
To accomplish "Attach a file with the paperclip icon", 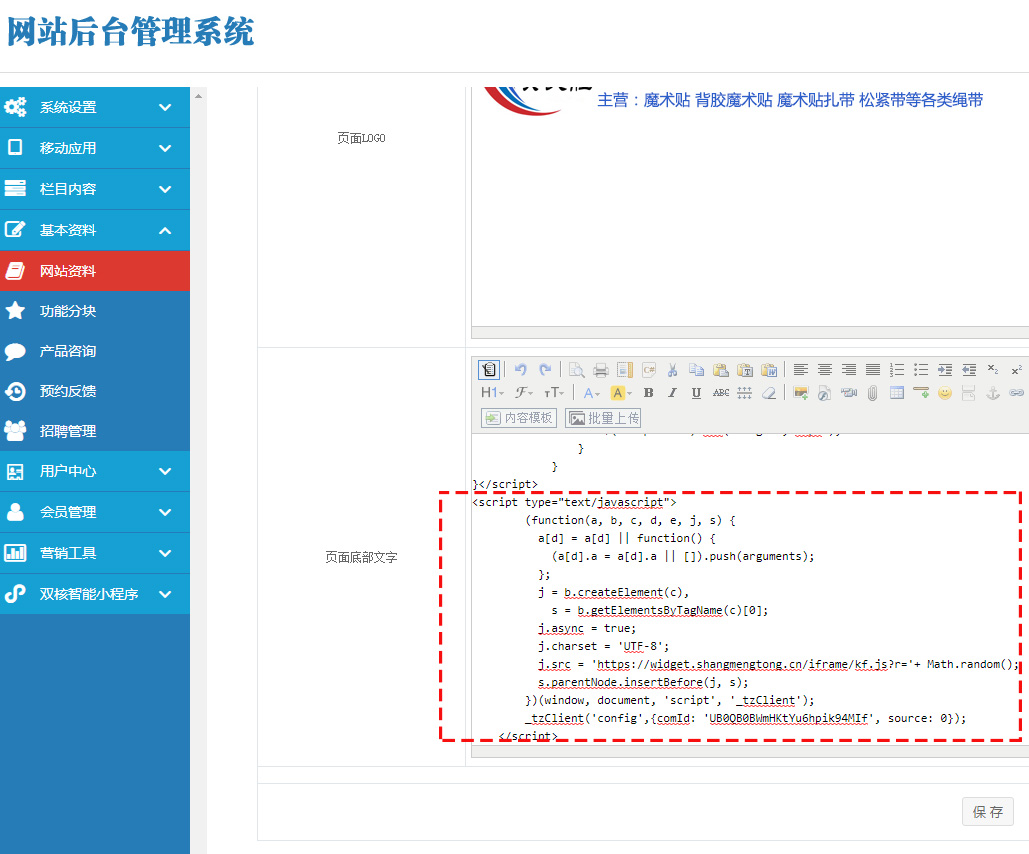I will click(x=873, y=393).
